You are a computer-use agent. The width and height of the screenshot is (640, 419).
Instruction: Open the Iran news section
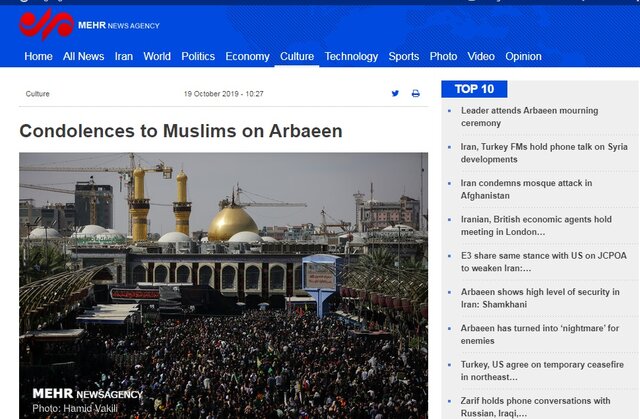tap(123, 57)
